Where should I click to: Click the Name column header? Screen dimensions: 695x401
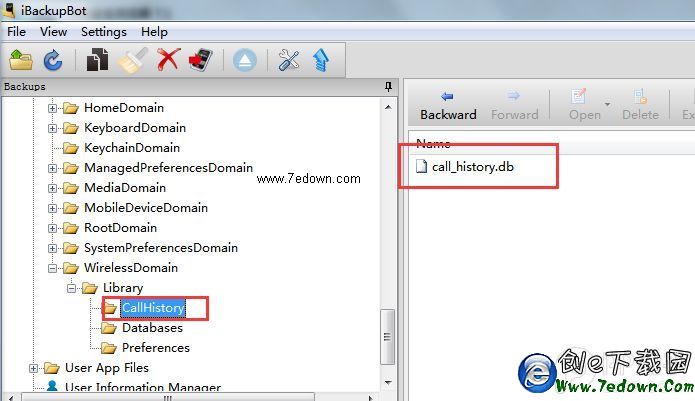click(x=433, y=143)
